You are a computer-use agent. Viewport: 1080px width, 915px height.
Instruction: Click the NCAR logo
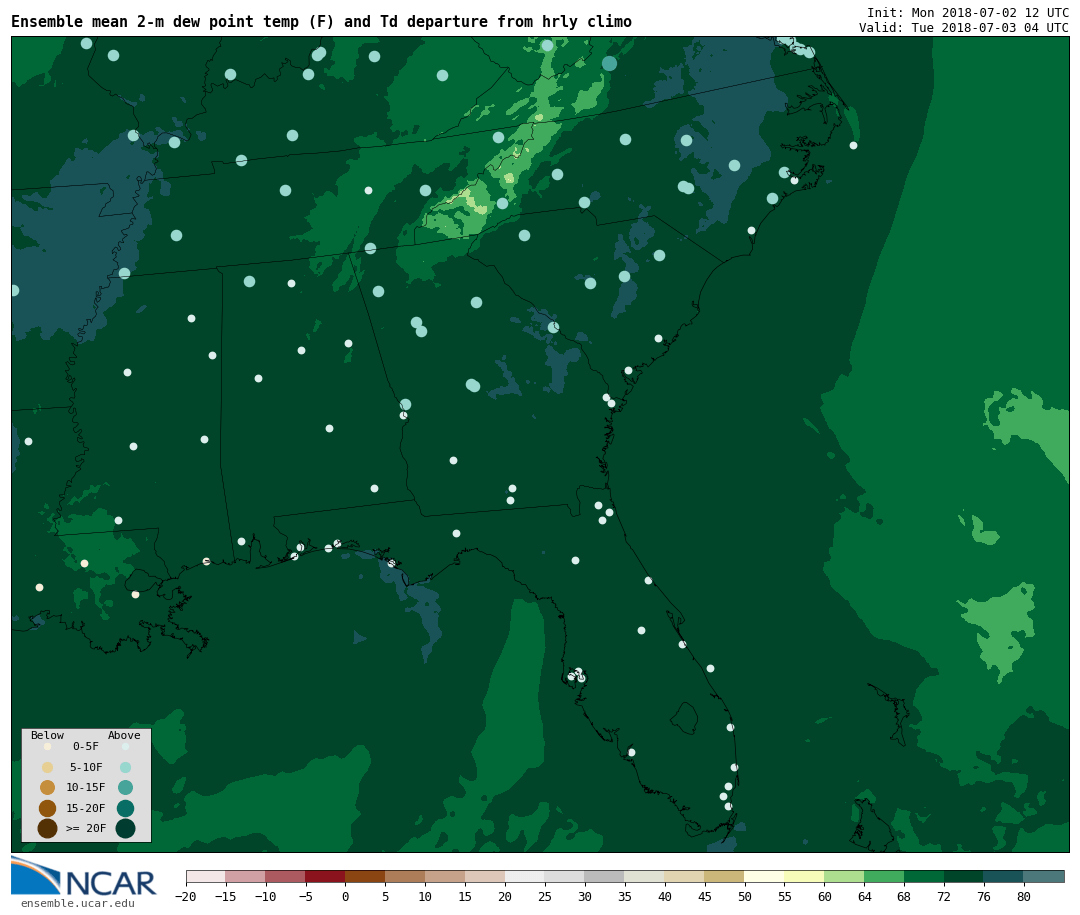tap(83, 877)
